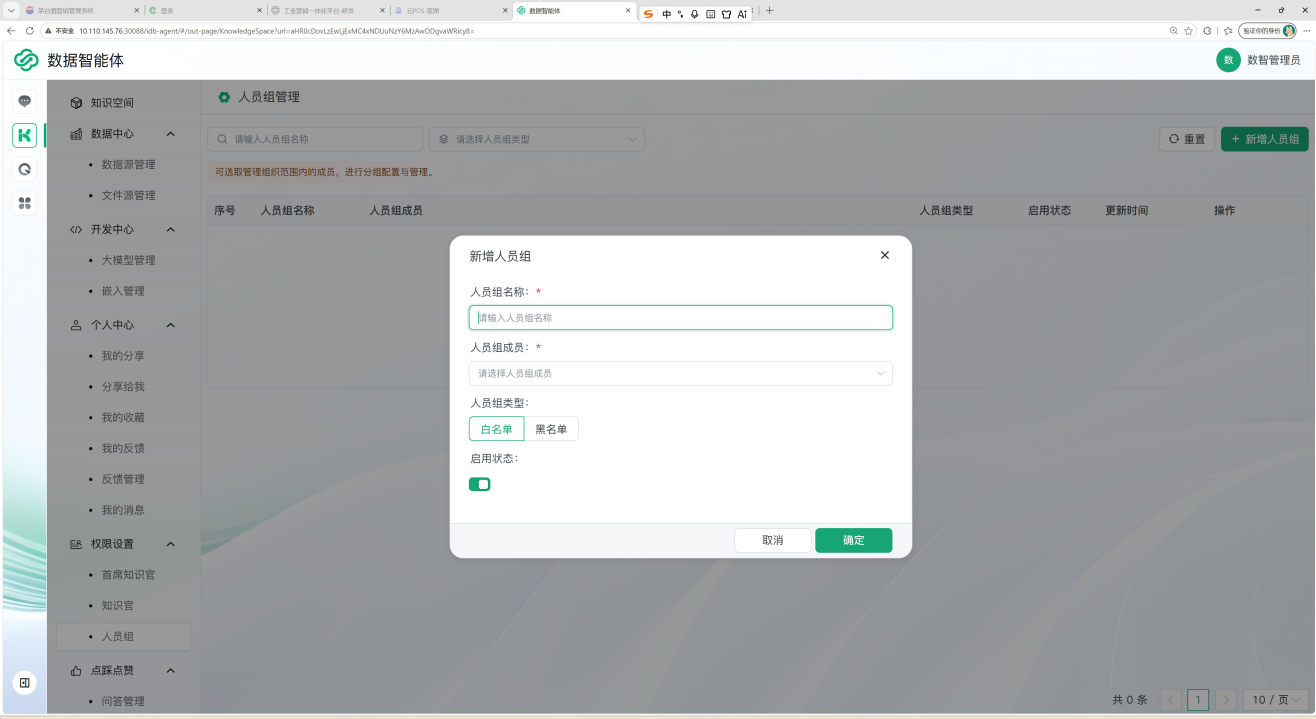Click the 数据智能体 logo icon

[26, 60]
